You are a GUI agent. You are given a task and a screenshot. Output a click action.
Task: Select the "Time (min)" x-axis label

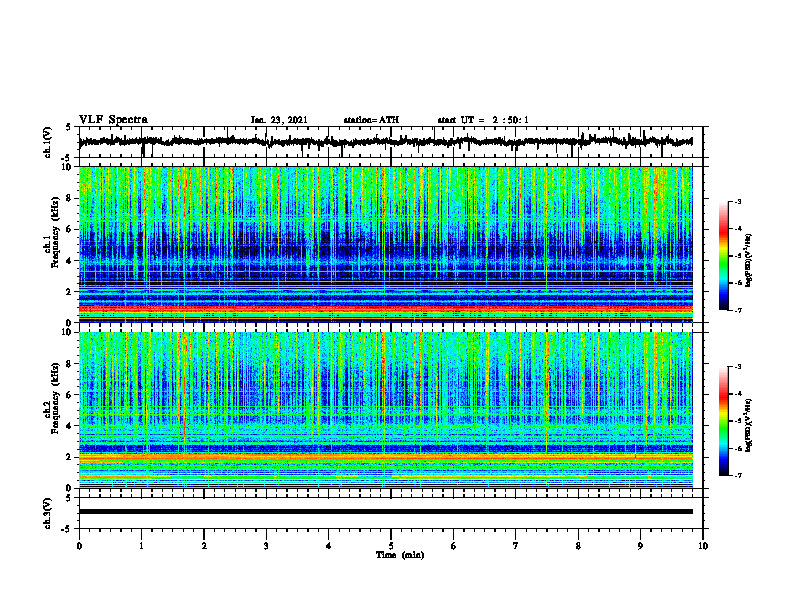[x=400, y=555]
